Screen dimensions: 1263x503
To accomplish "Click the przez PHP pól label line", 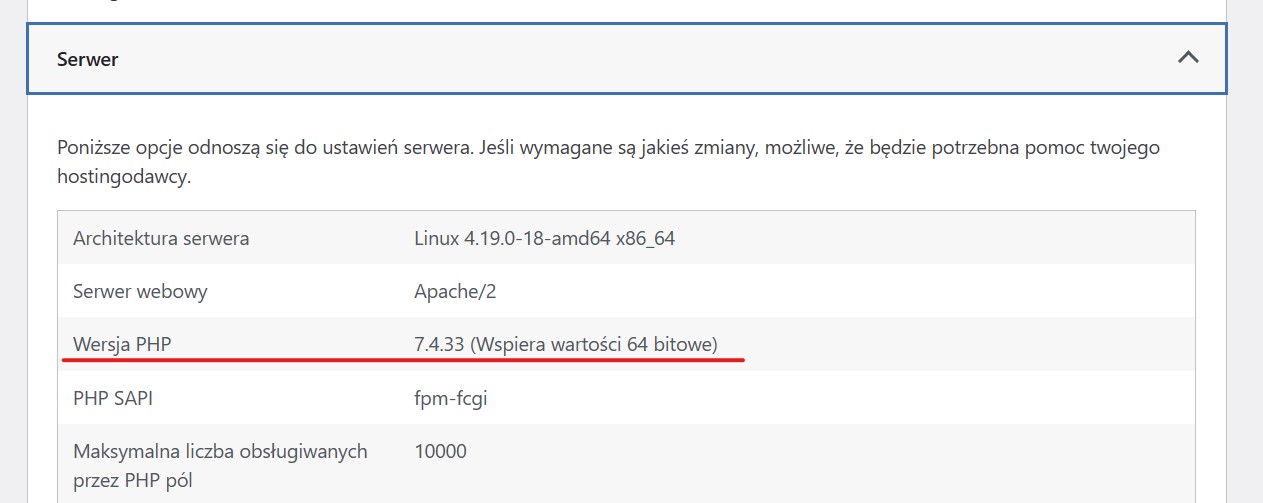I will coord(133,480).
